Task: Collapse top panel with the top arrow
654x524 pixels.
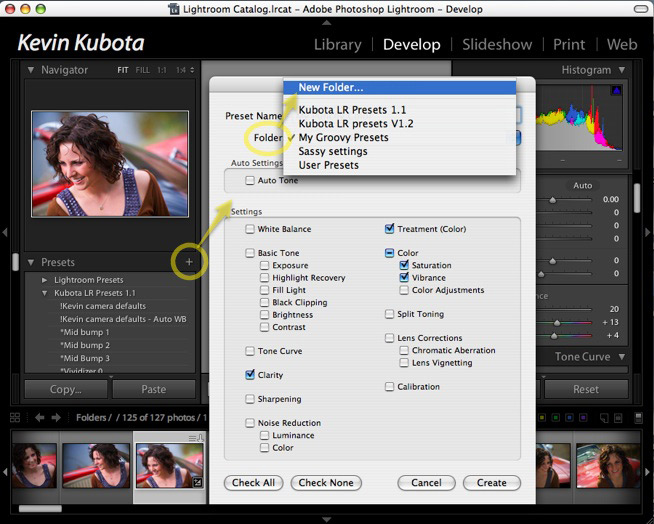Action: (327, 23)
